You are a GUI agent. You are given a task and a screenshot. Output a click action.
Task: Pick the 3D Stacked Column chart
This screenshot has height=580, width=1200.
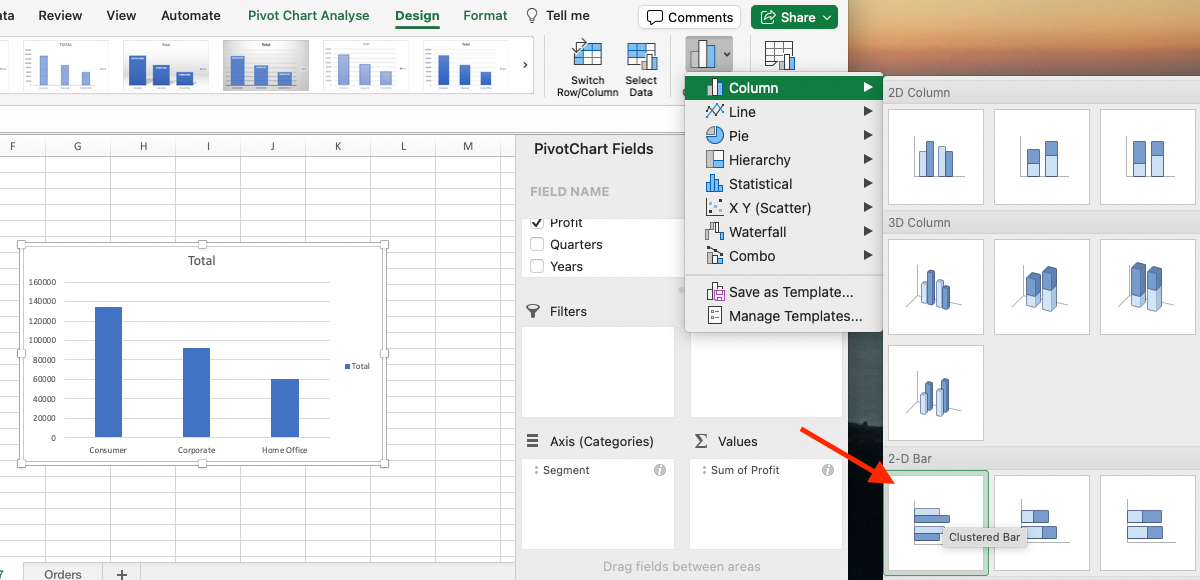coord(1042,287)
